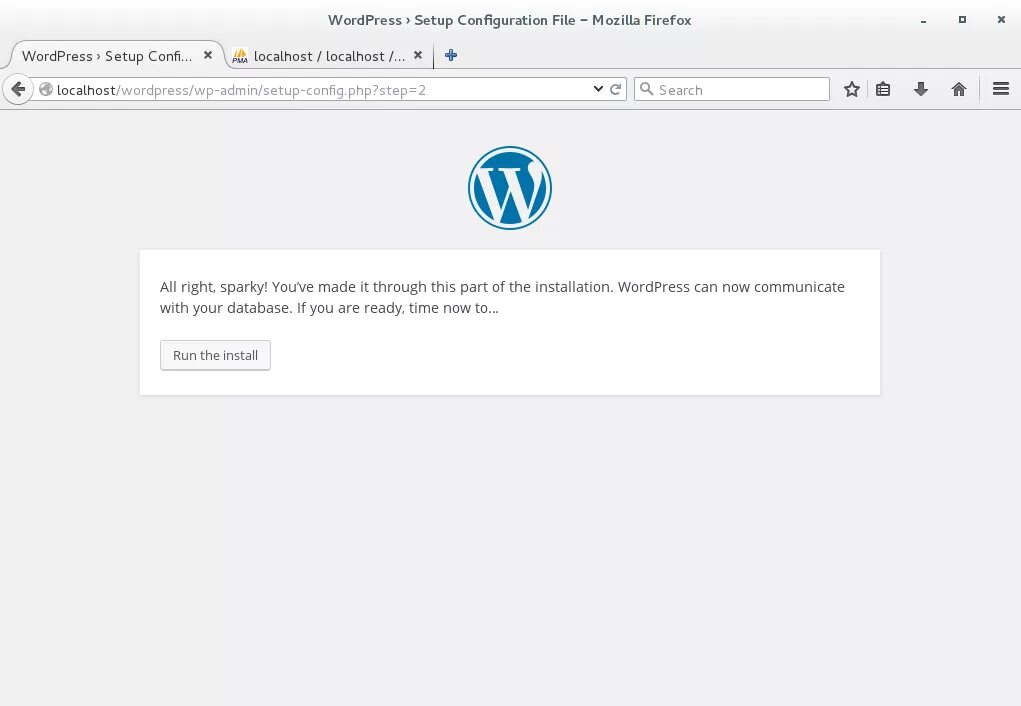
Task: Reload the page with the refresh icon
Action: 615,89
